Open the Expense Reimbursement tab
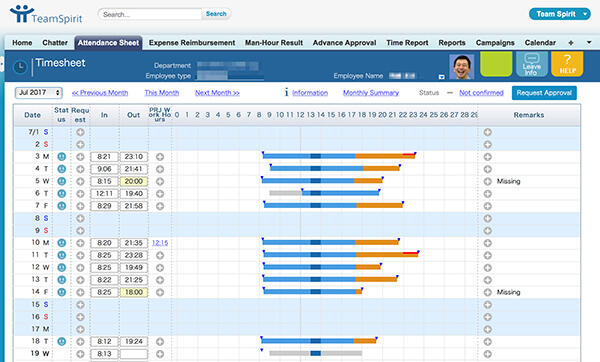 click(x=192, y=43)
